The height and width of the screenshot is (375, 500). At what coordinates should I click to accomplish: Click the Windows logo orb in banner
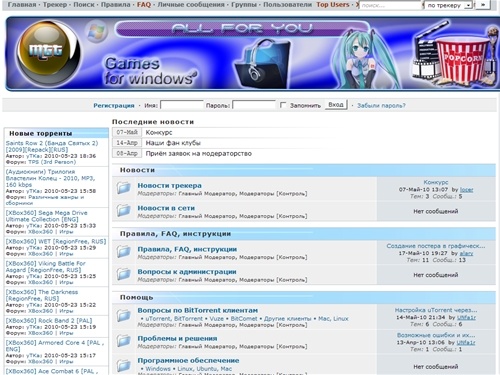[96, 32]
